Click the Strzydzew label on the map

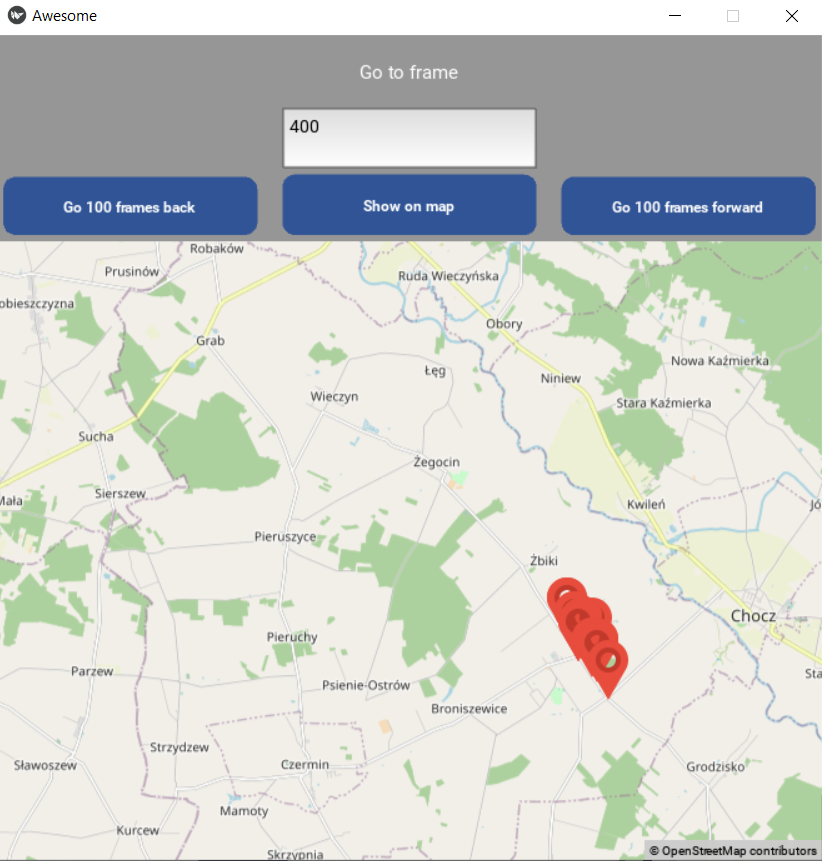[179, 747]
